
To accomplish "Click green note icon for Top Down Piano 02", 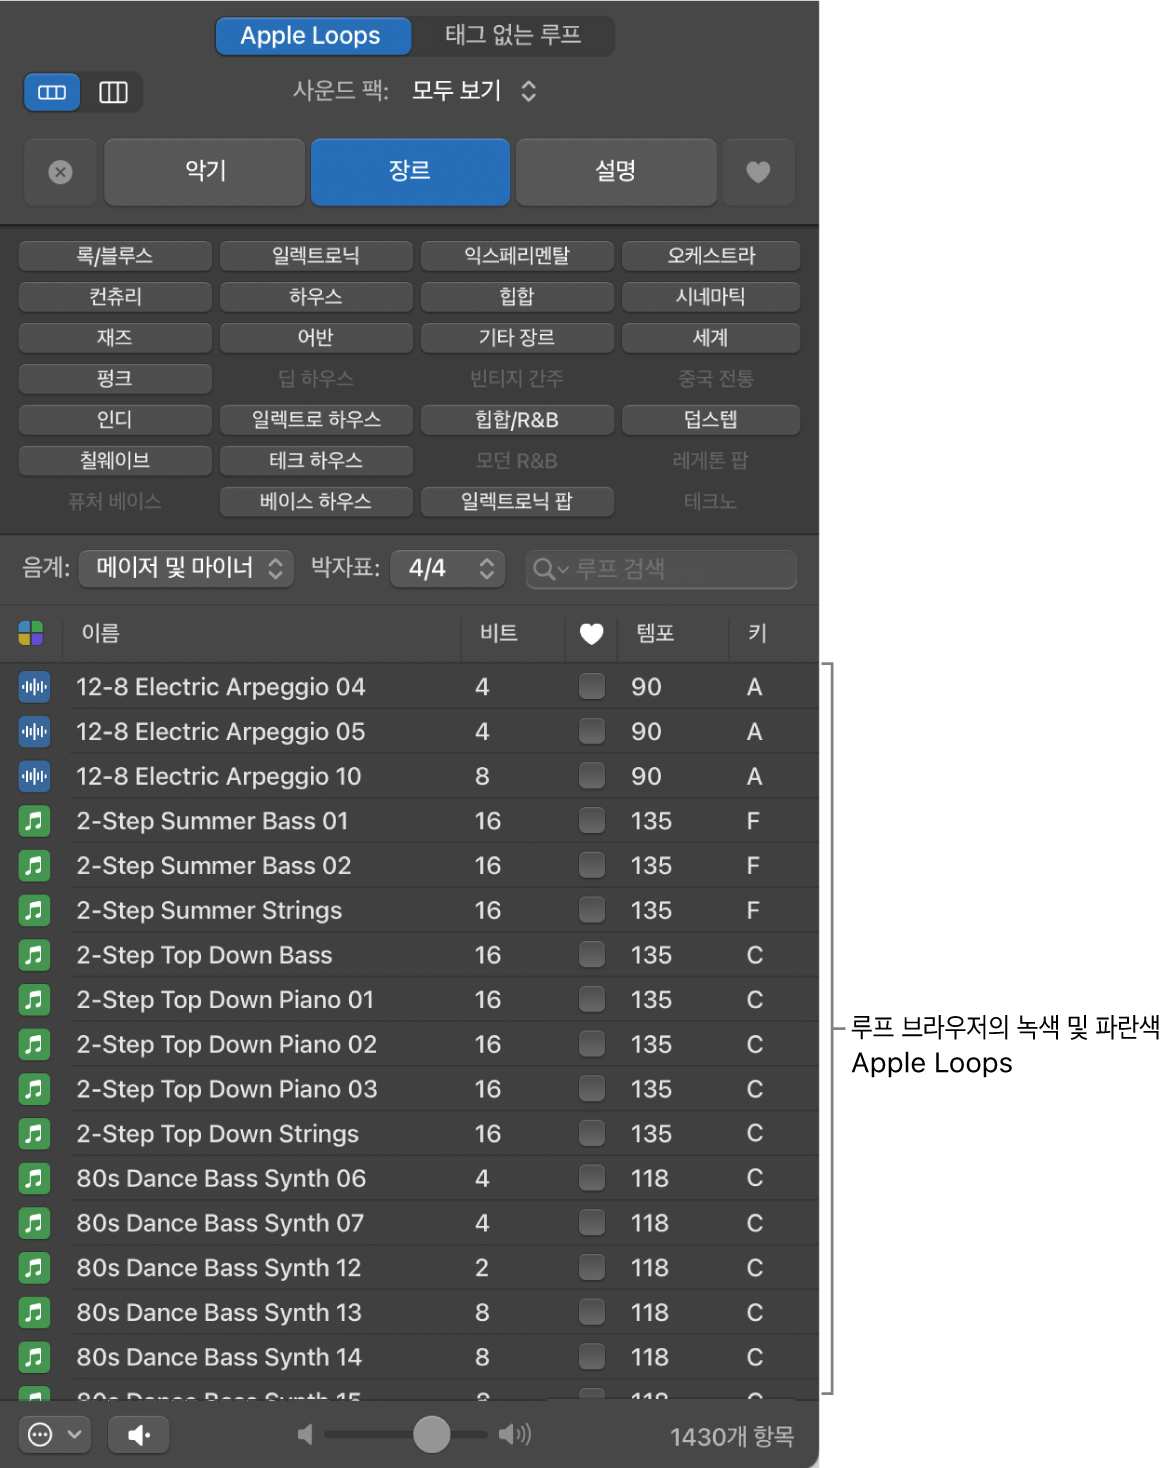I will pyautogui.click(x=34, y=1044).
